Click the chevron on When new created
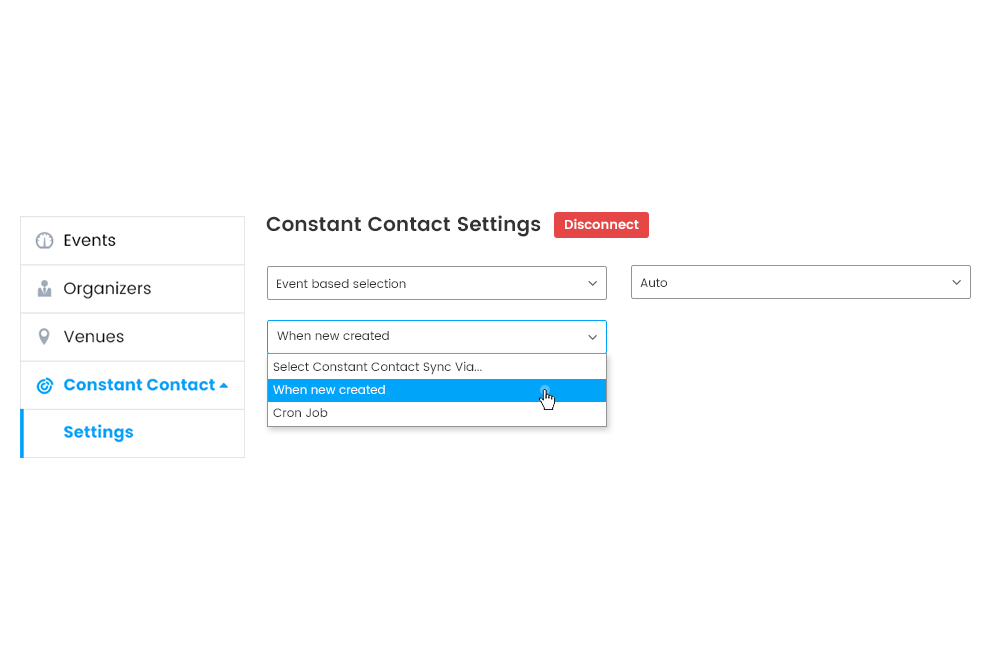Screen dimensions: 1000x667 pos(592,337)
